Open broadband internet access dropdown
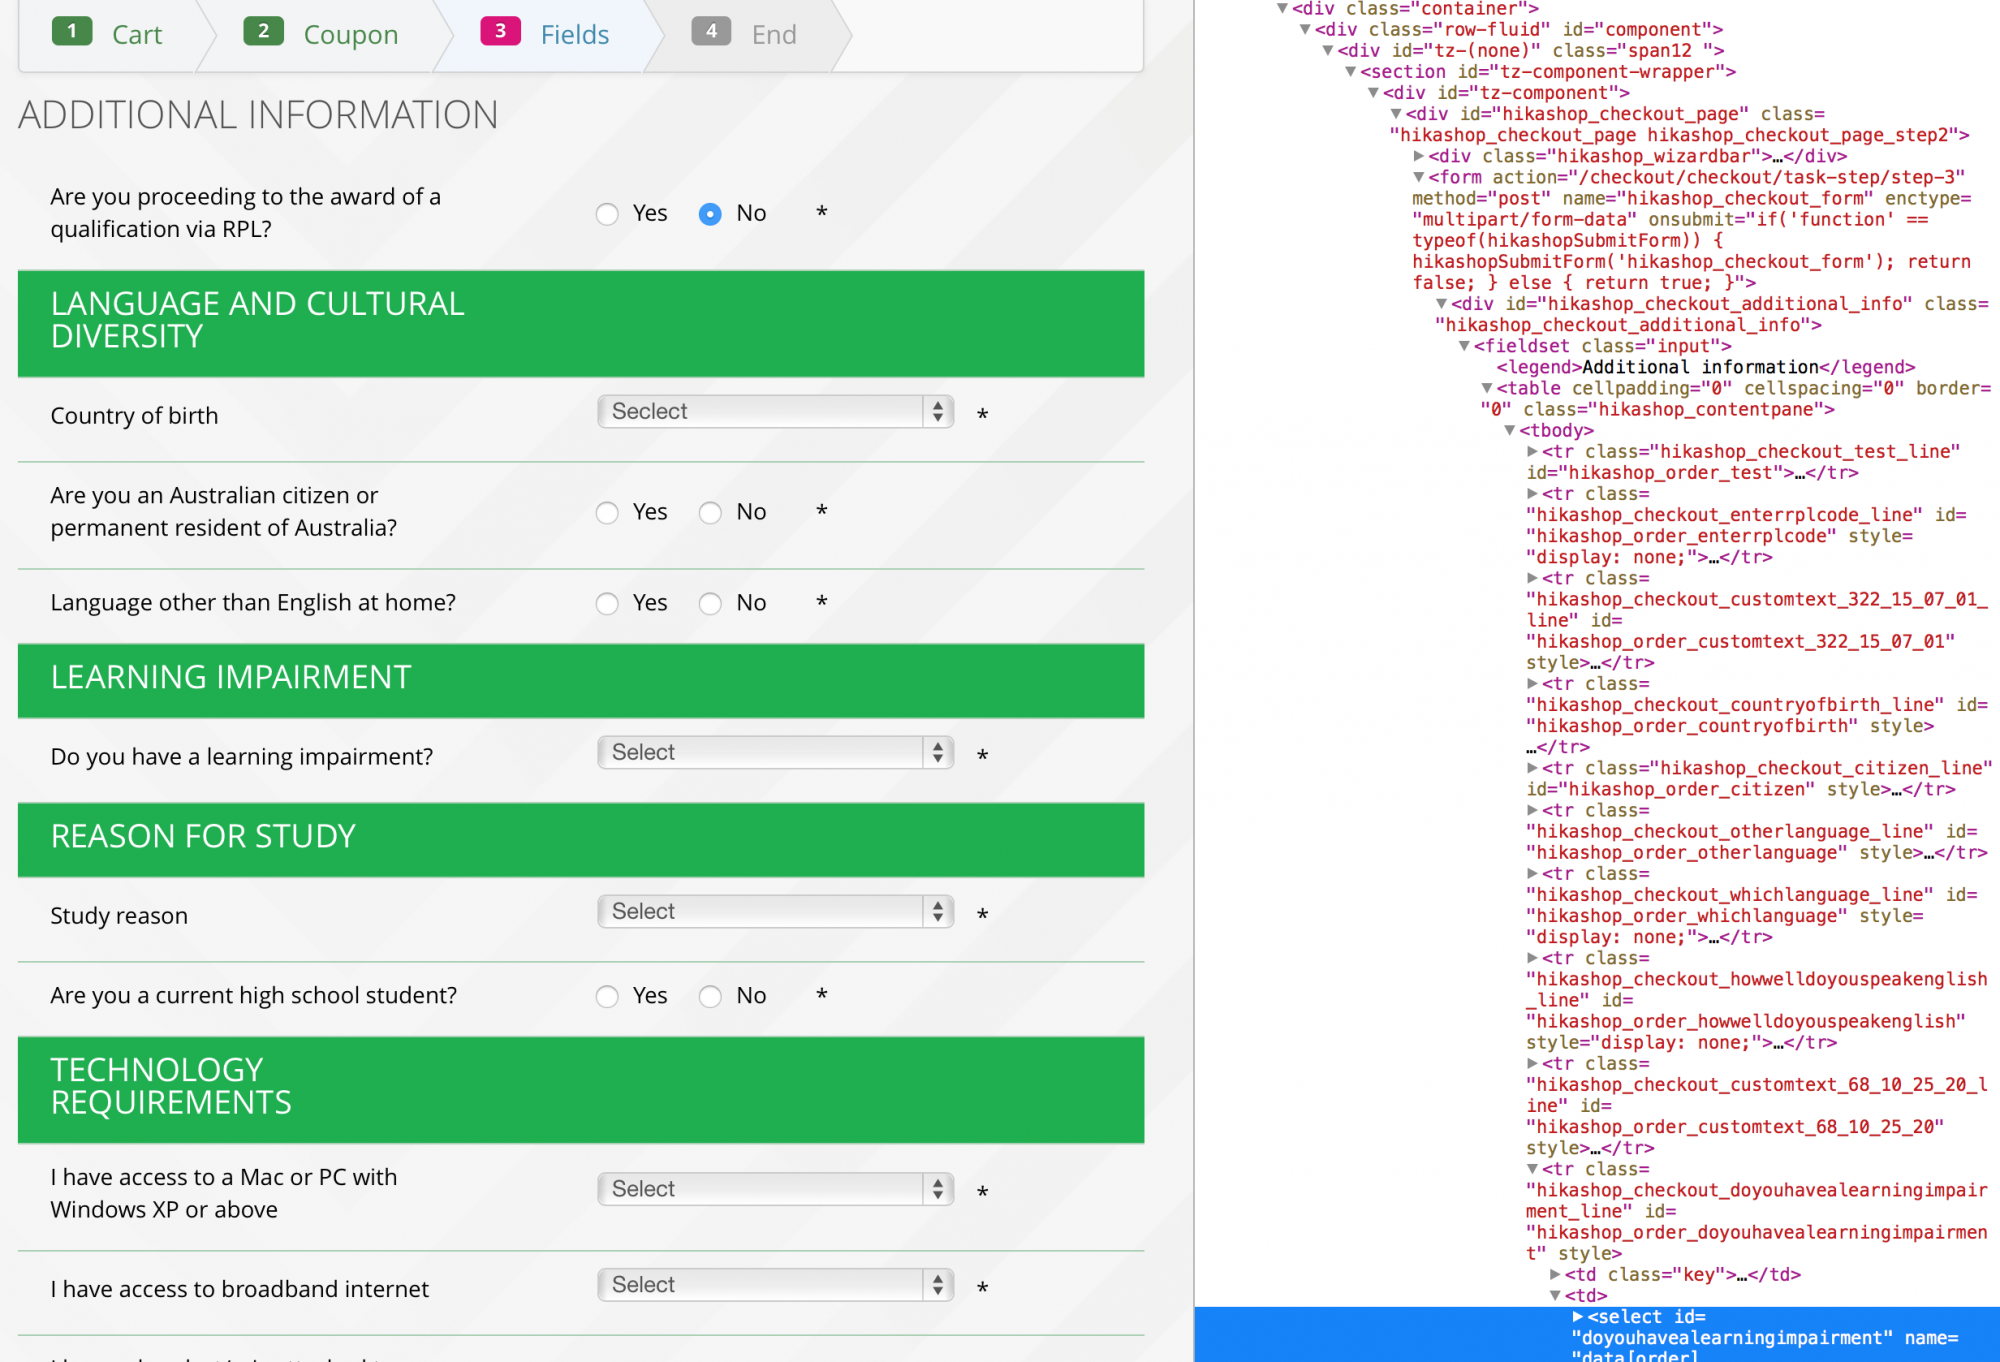 click(775, 1285)
